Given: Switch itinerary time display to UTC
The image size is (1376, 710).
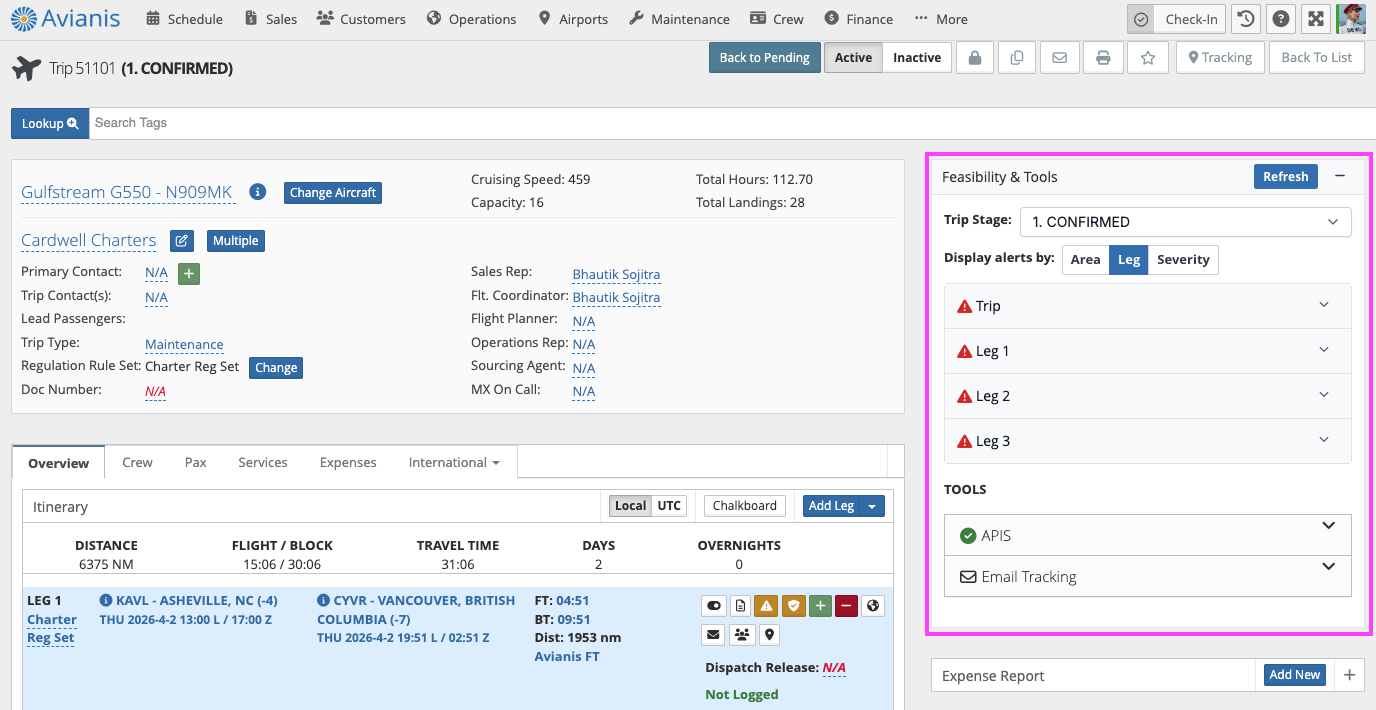Looking at the screenshot, I should (669, 506).
